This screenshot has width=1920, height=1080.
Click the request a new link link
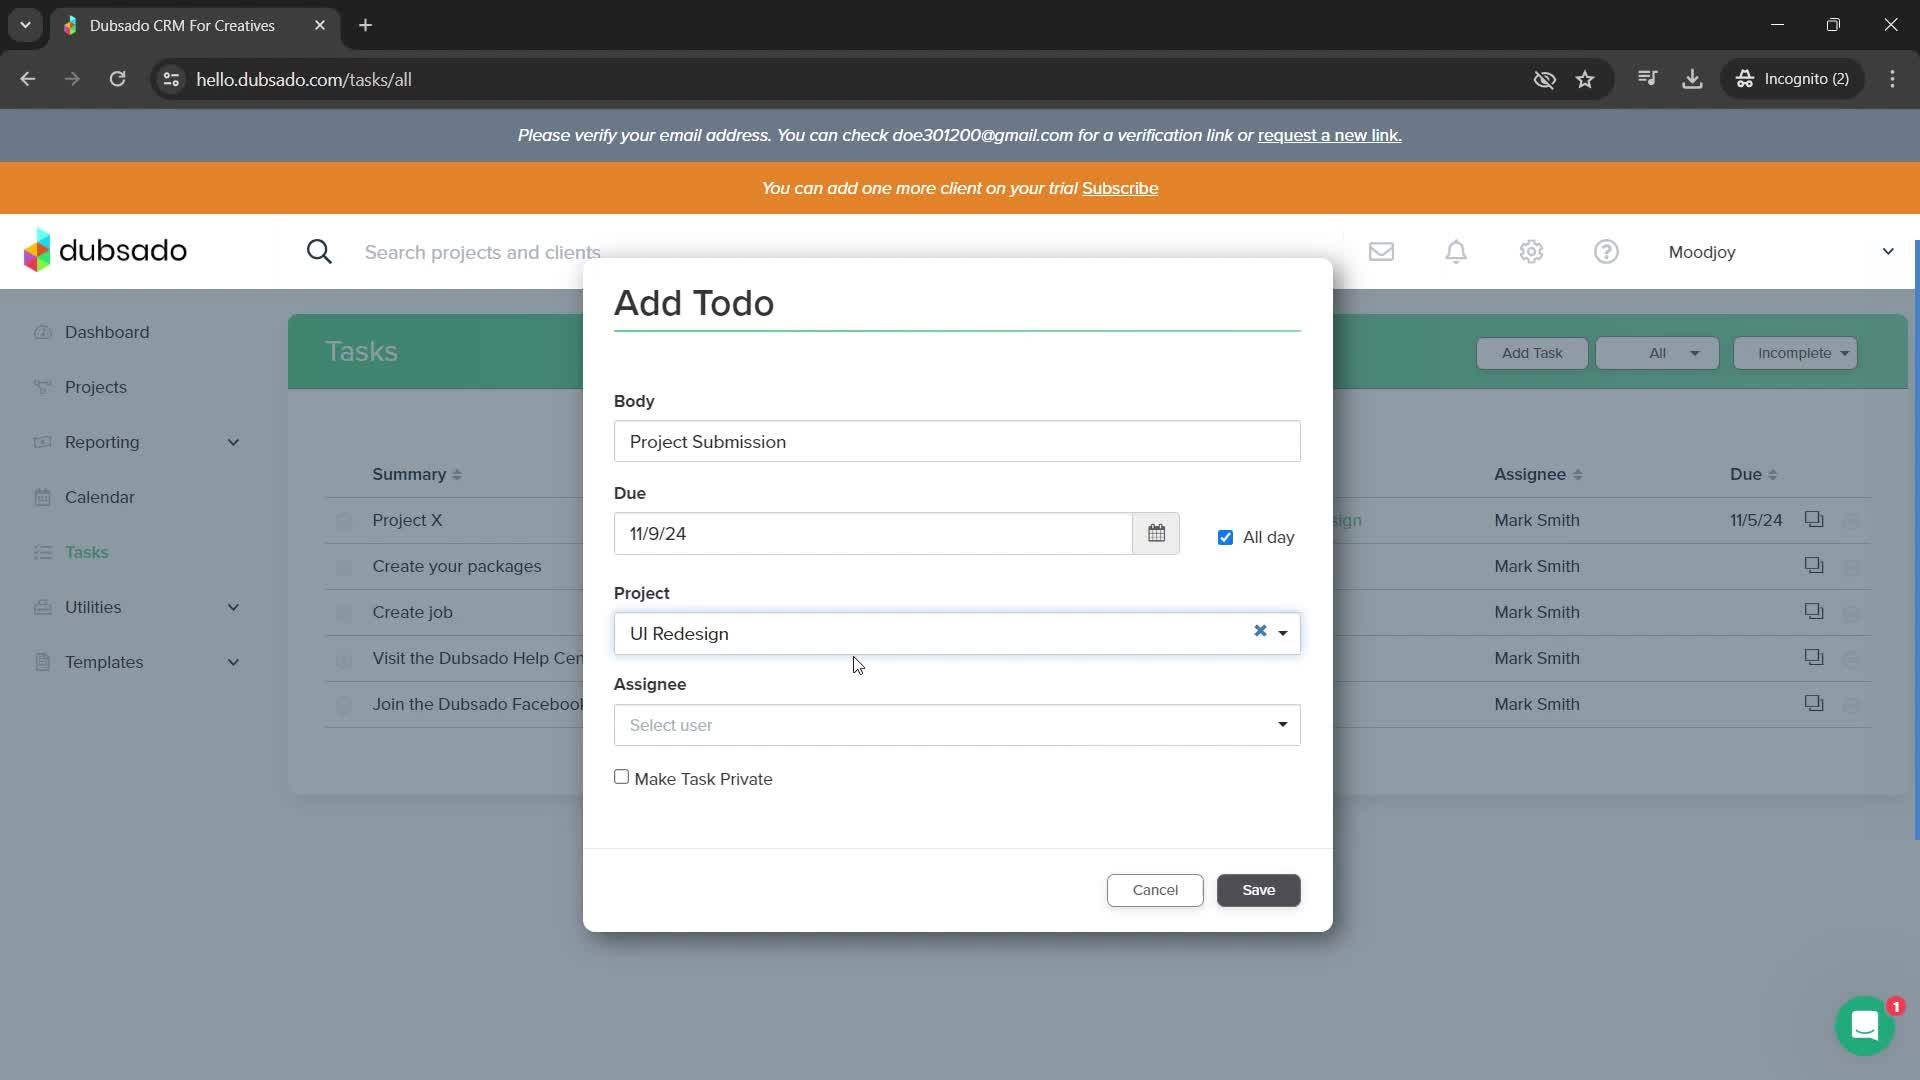pos(1330,135)
